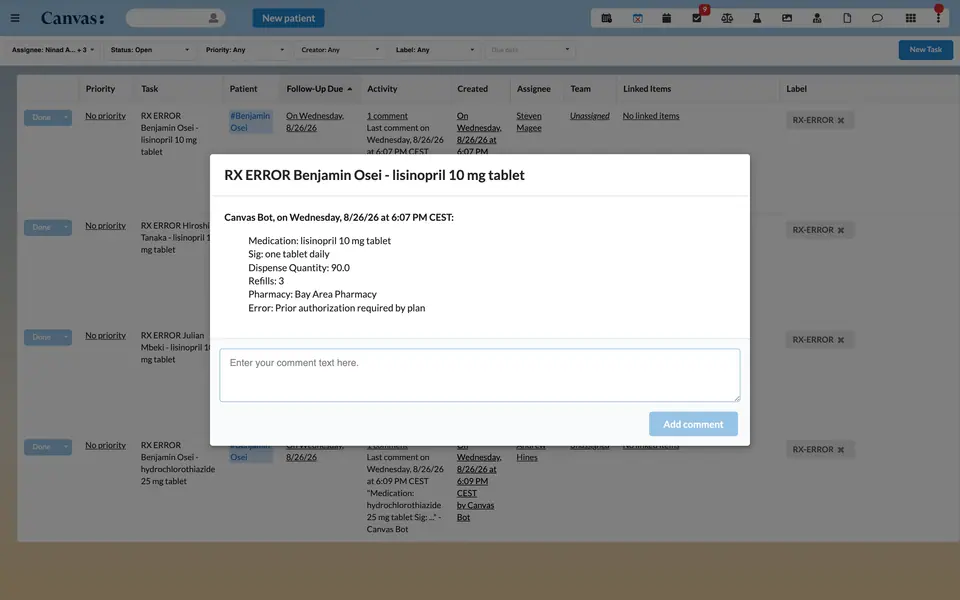Image resolution: width=960 pixels, height=600 pixels.
Task: Click the Label column header
Action: click(797, 89)
